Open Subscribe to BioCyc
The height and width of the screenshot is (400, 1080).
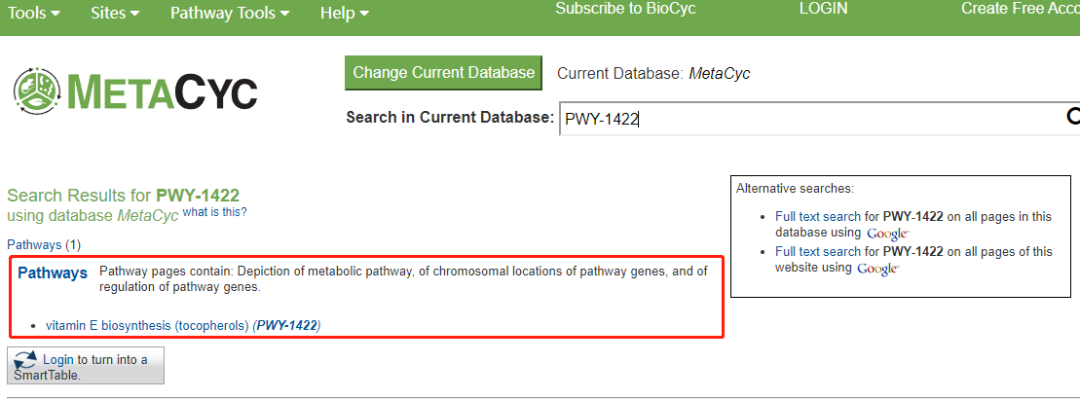click(625, 9)
